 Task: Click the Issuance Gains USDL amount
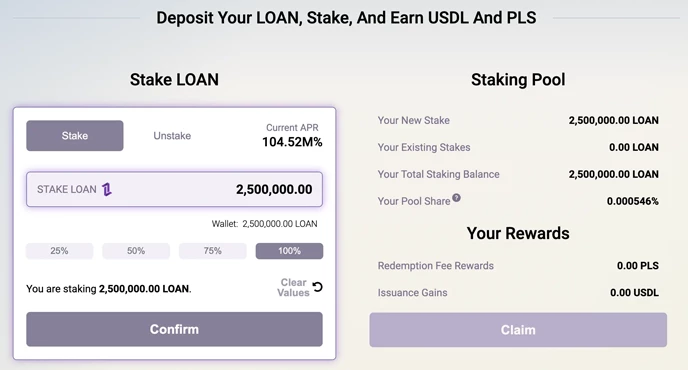[634, 293]
